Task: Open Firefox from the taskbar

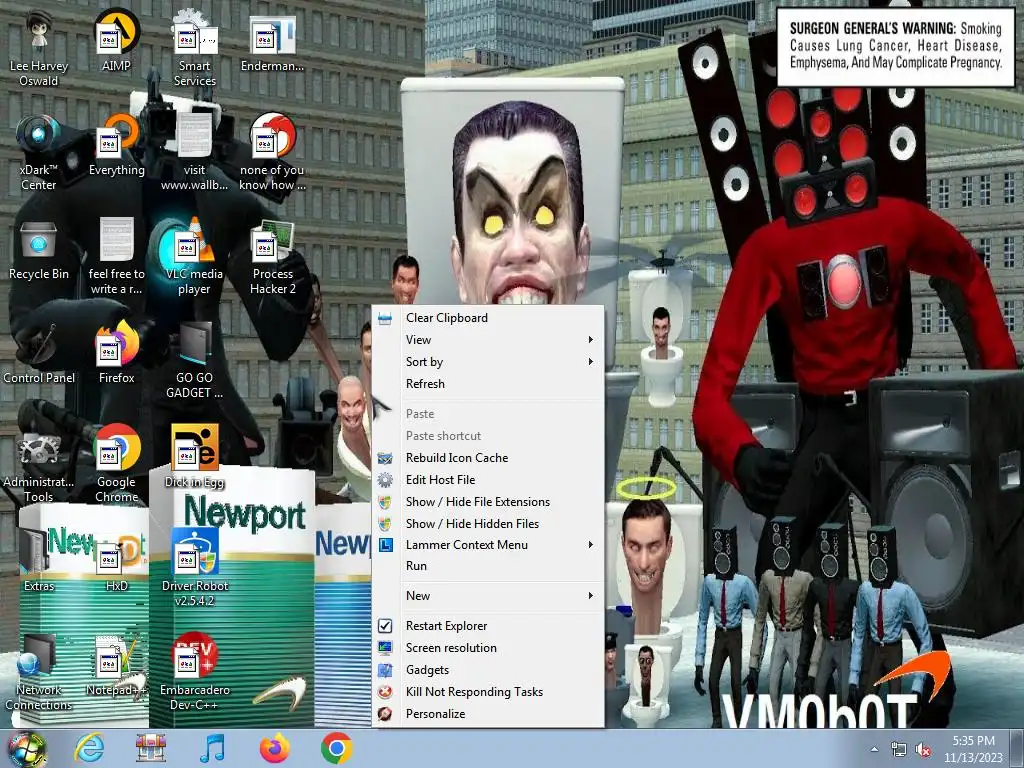Action: tap(274, 748)
